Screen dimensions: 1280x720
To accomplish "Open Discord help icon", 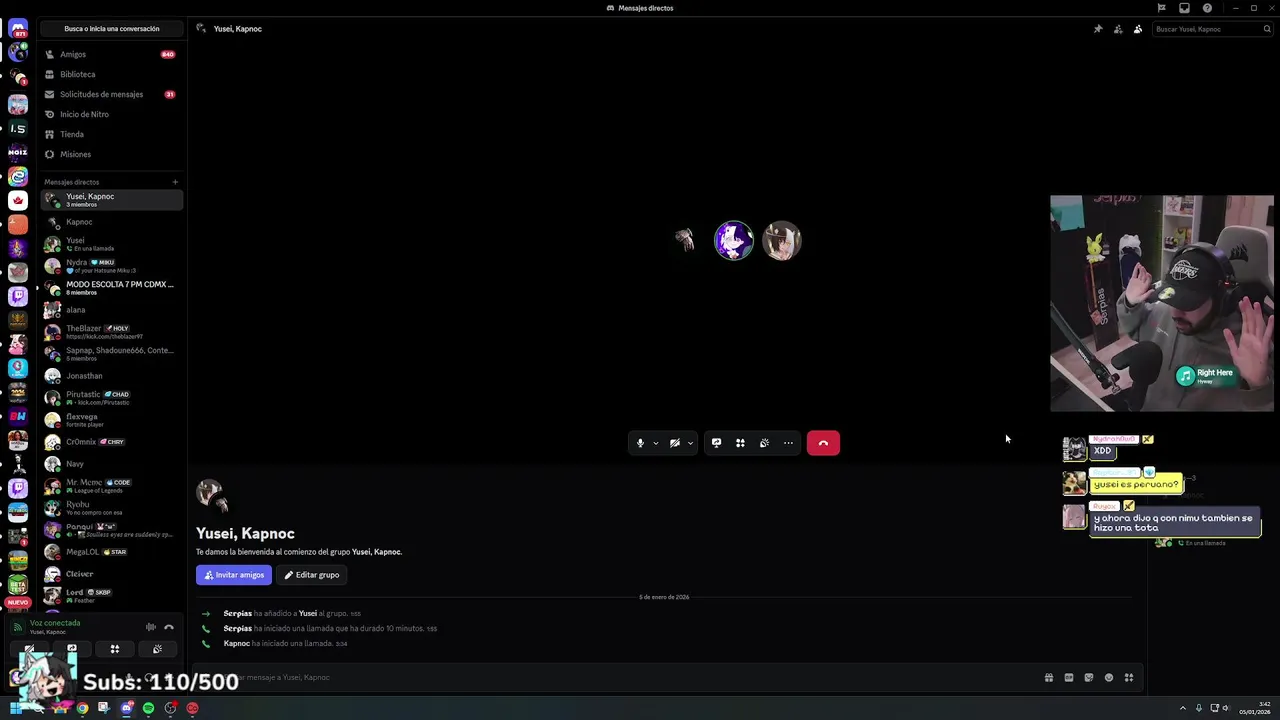I will pyautogui.click(x=1207, y=8).
